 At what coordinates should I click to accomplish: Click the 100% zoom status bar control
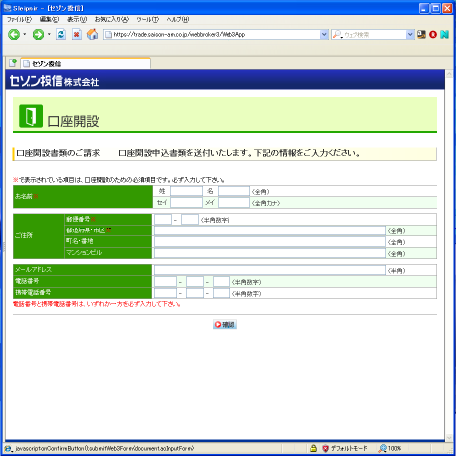[x=390, y=448]
